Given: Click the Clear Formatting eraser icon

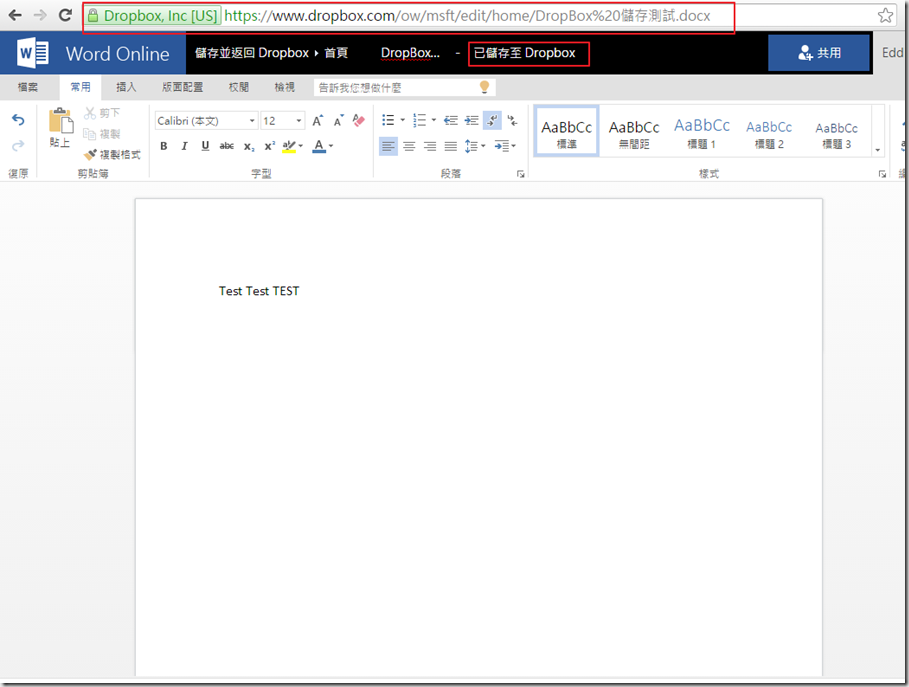Looking at the screenshot, I should pos(359,120).
